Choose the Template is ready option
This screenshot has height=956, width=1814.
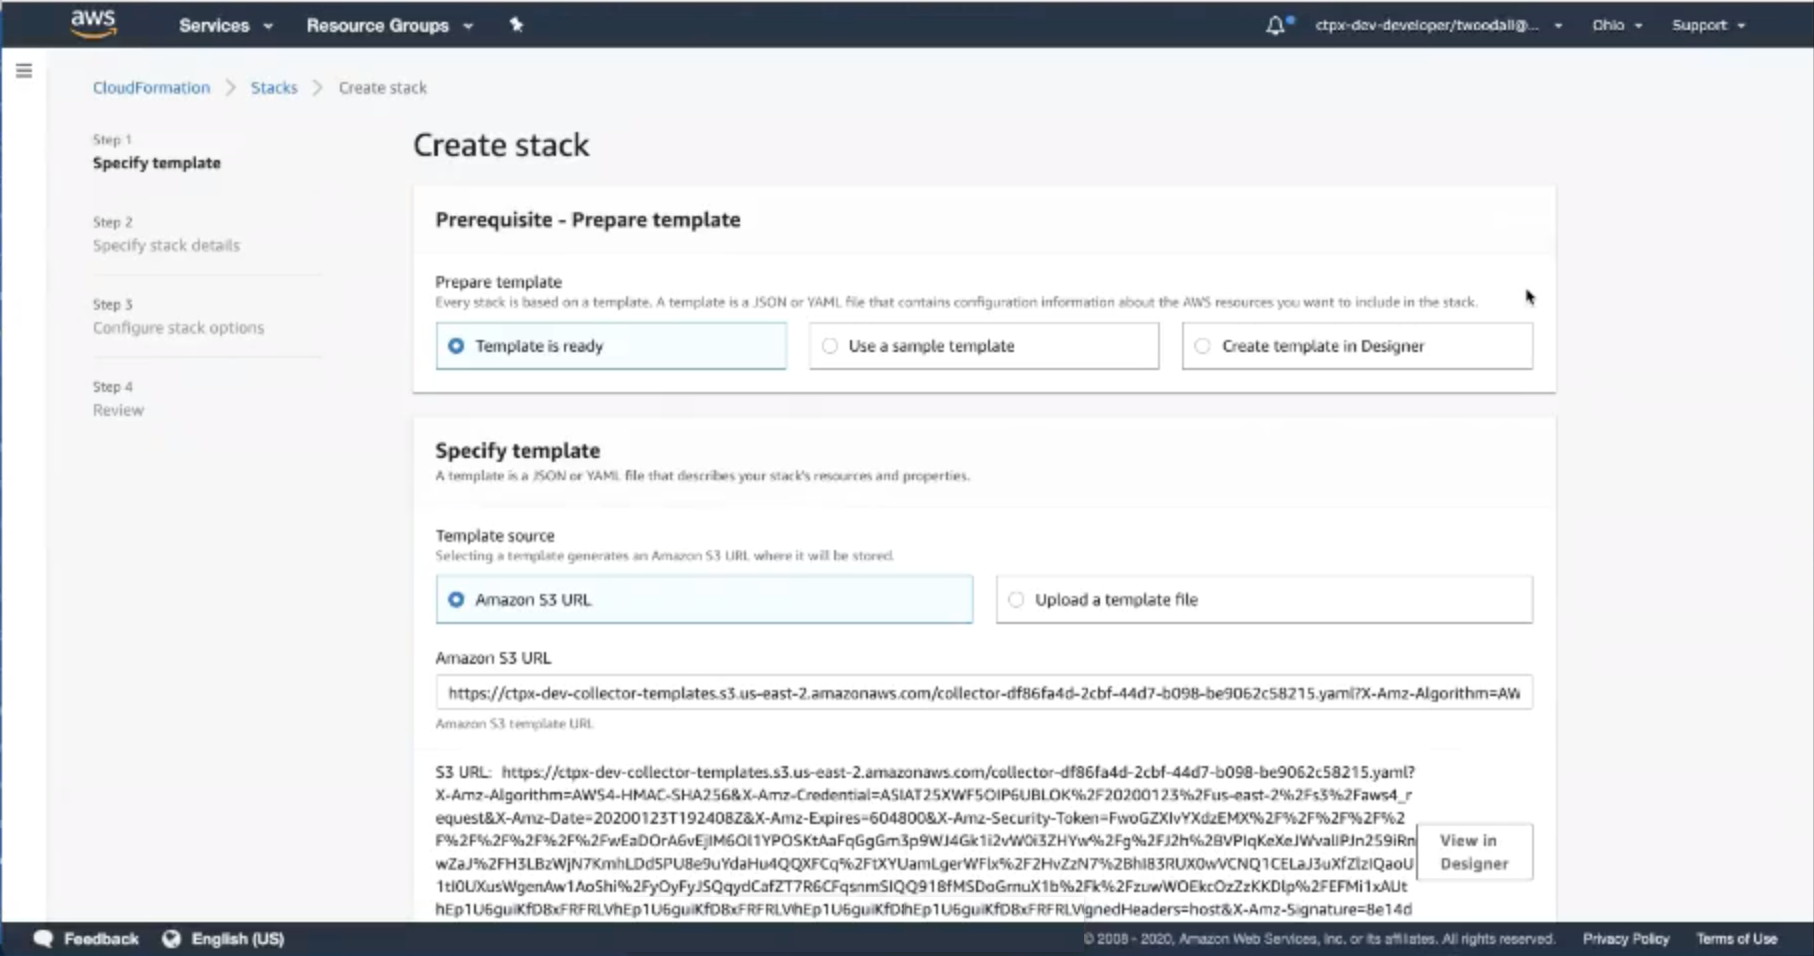(611, 346)
